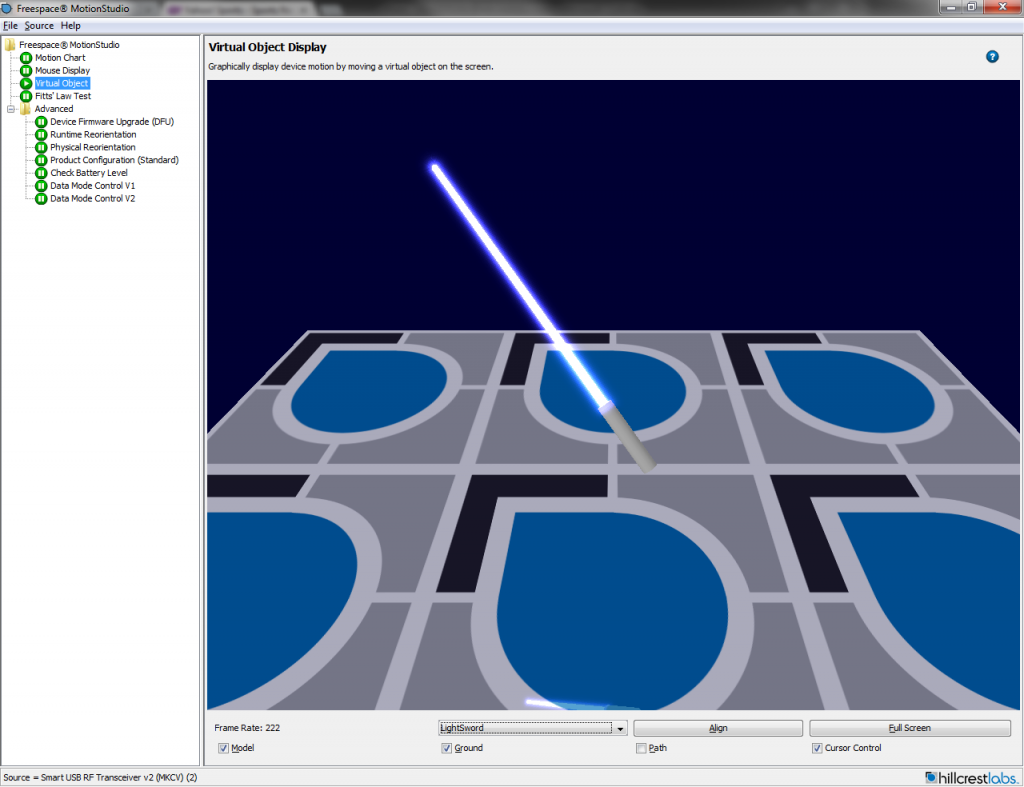Click the Freespace MotionStudio root folder icon
The width and height of the screenshot is (1024, 787).
pyautogui.click(x=10, y=44)
